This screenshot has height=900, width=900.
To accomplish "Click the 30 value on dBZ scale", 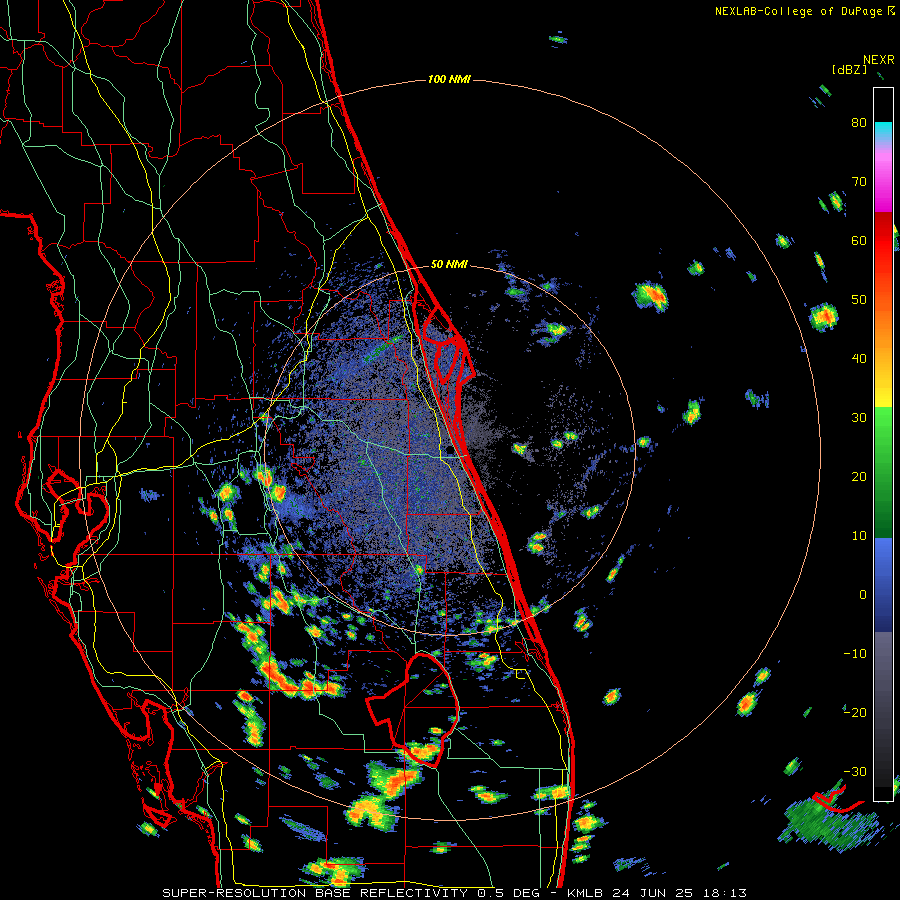I will [x=859, y=418].
